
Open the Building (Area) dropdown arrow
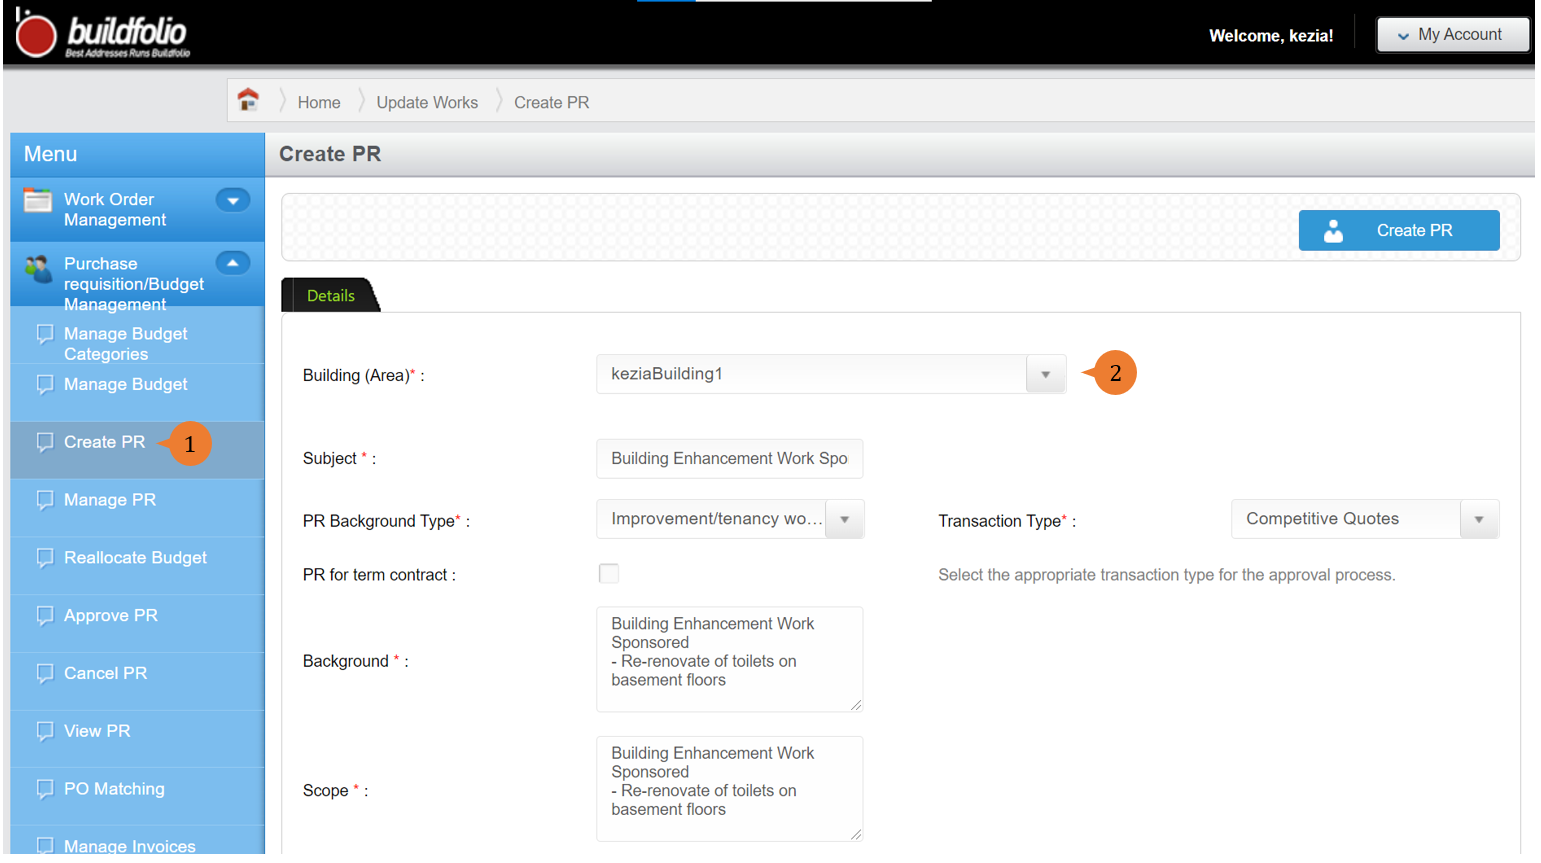pyautogui.click(x=1045, y=374)
